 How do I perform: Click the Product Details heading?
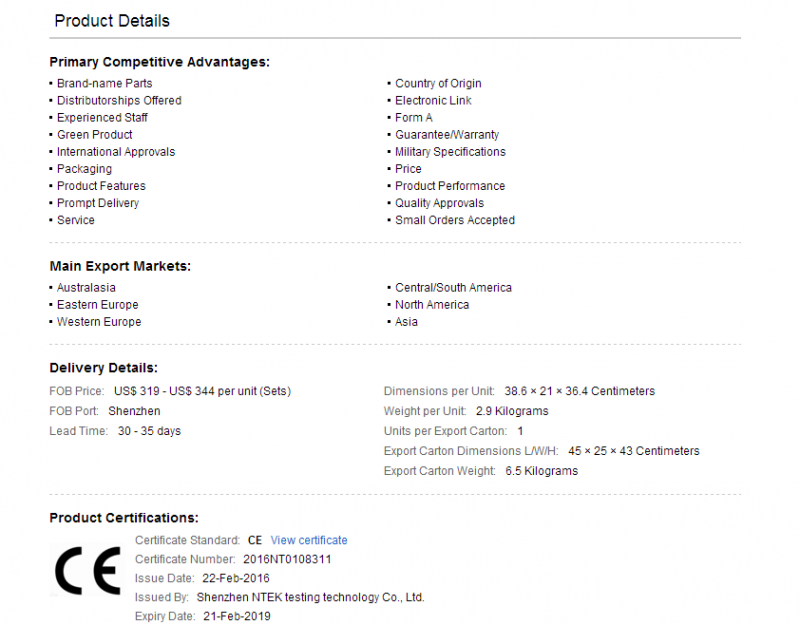click(112, 21)
